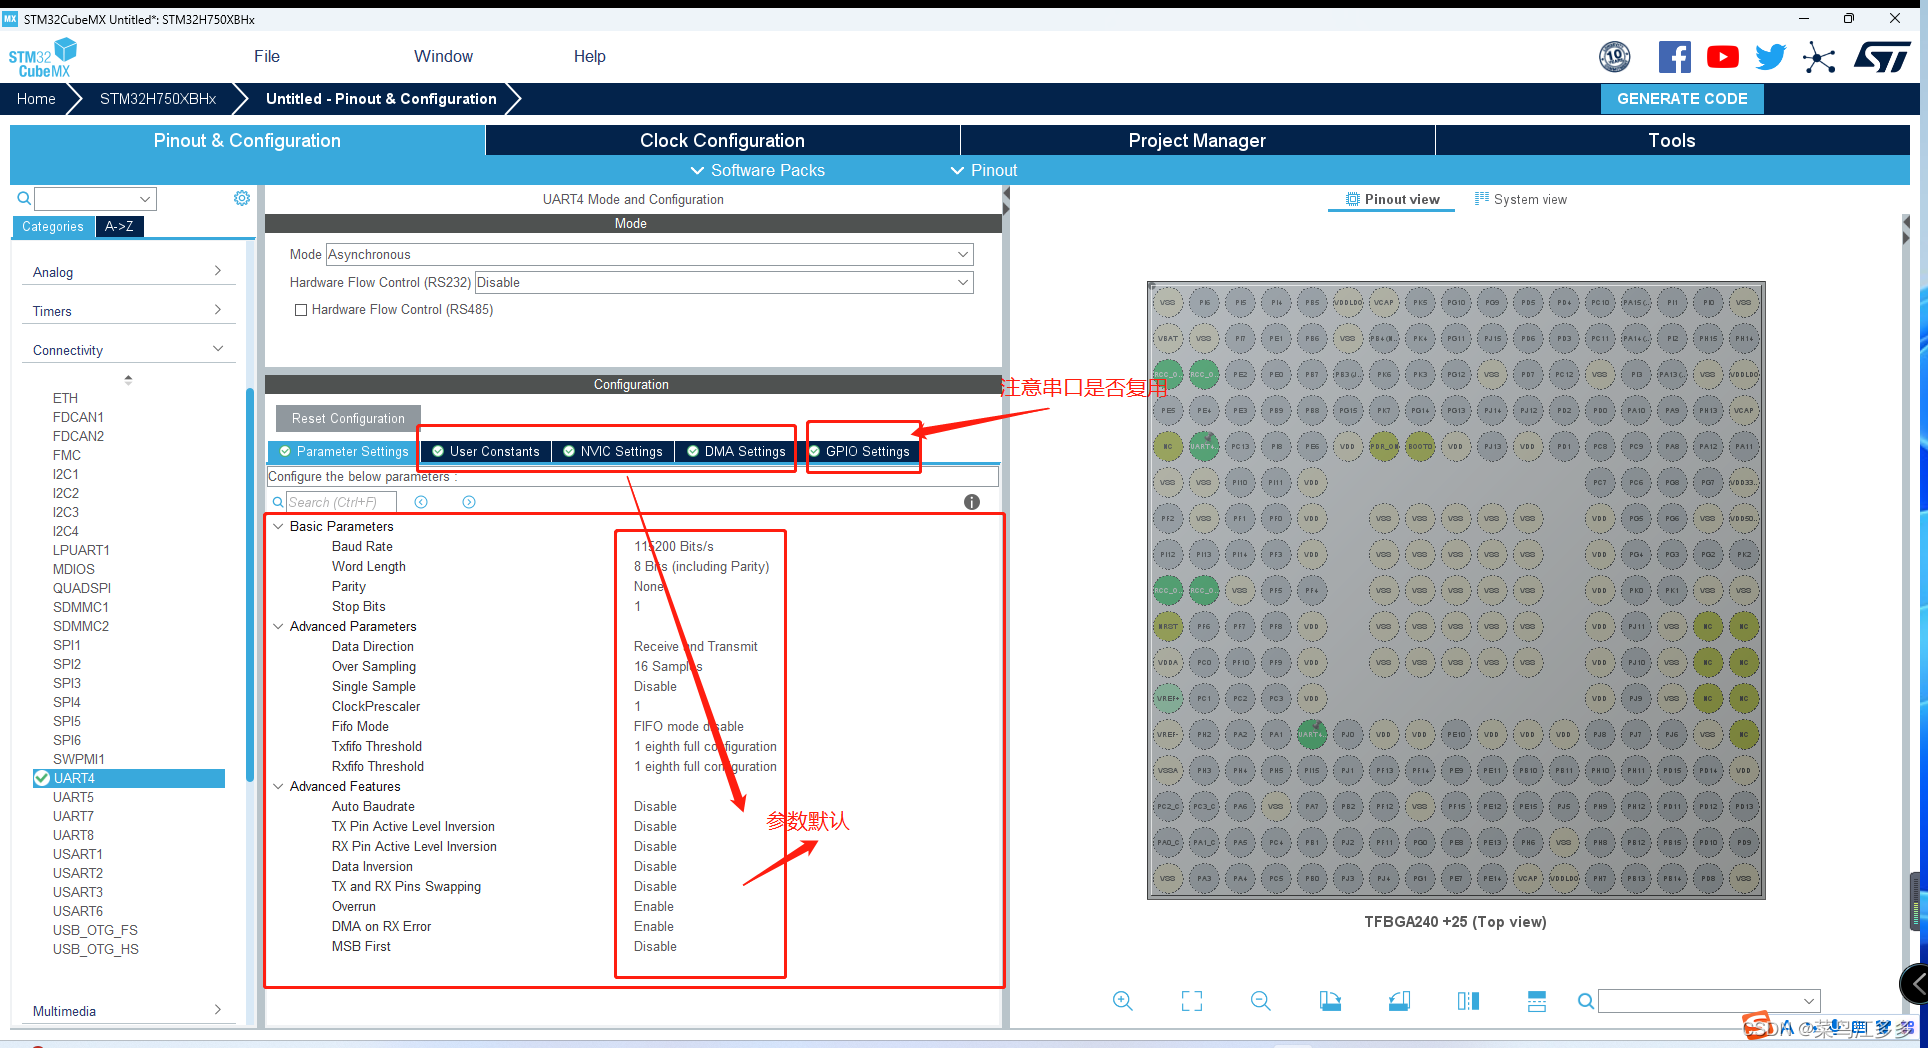Click the peripheral search magnifier icon
This screenshot has width=1928, height=1048.
coord(24,199)
